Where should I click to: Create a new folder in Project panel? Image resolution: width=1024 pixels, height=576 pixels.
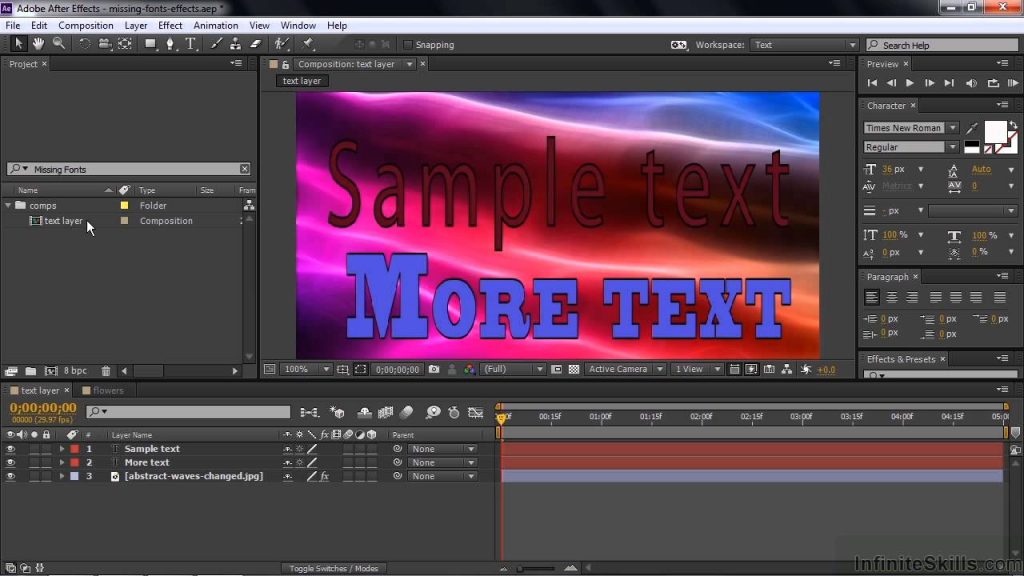pos(31,371)
